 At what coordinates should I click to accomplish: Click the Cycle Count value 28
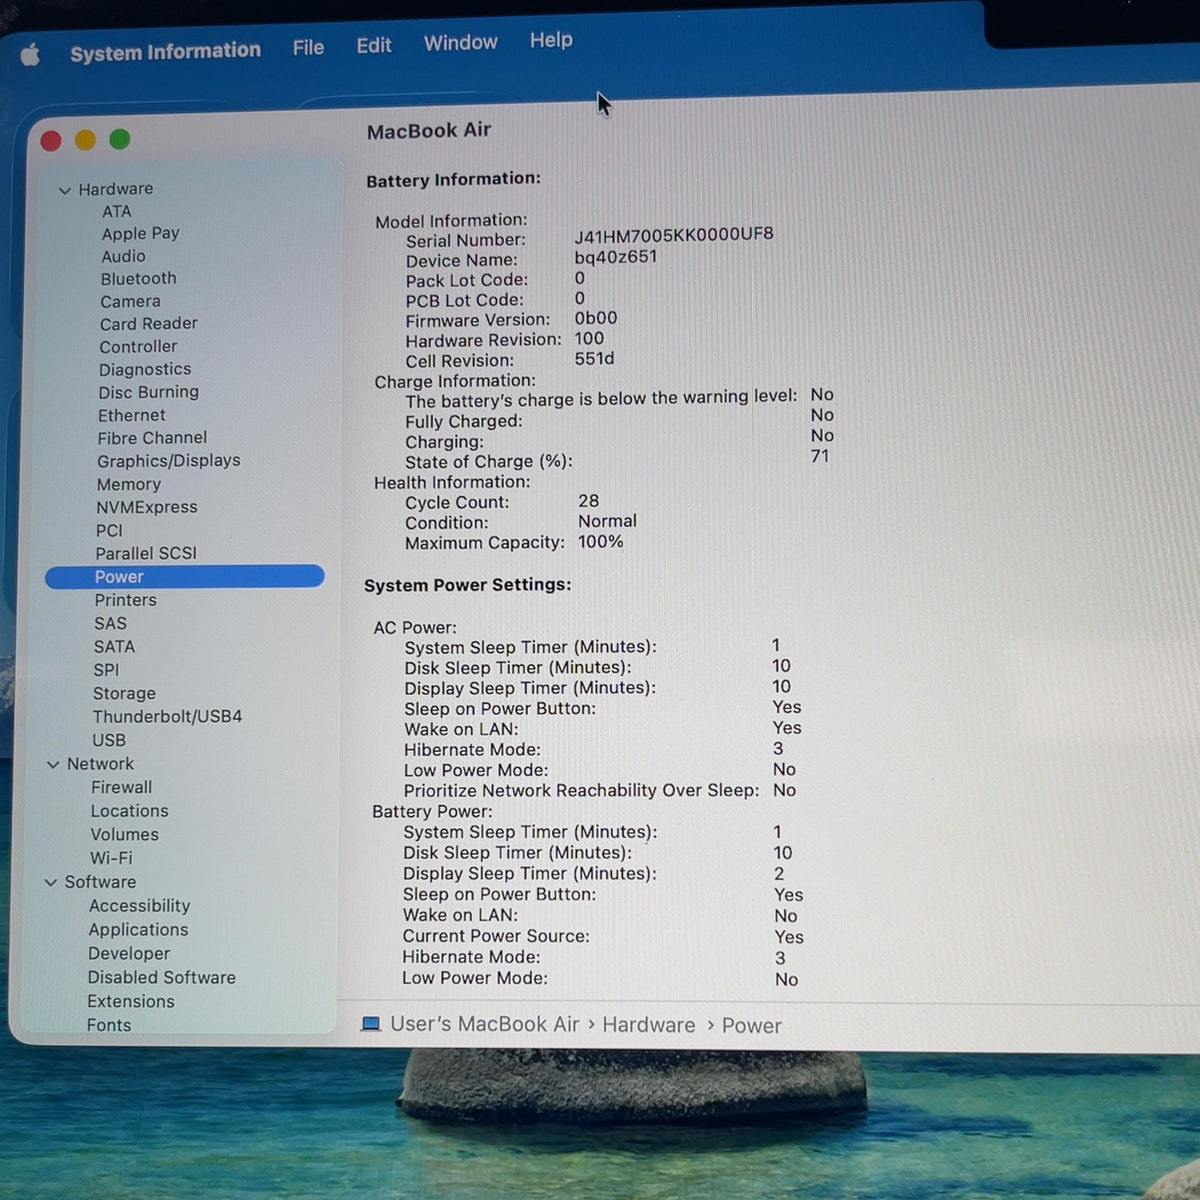tap(588, 501)
